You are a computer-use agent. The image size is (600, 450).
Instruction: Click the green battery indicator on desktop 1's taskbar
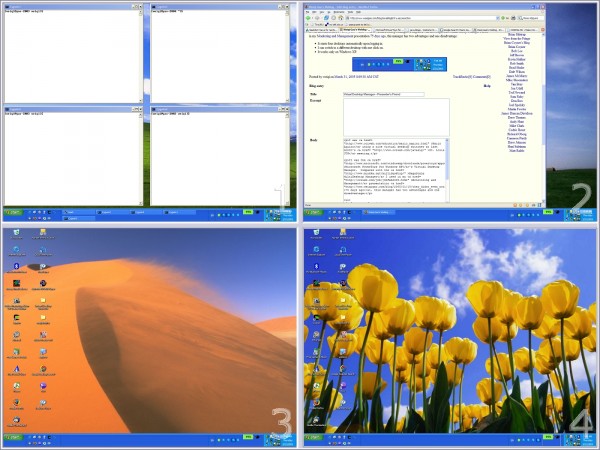pyautogui.click(x=248, y=212)
